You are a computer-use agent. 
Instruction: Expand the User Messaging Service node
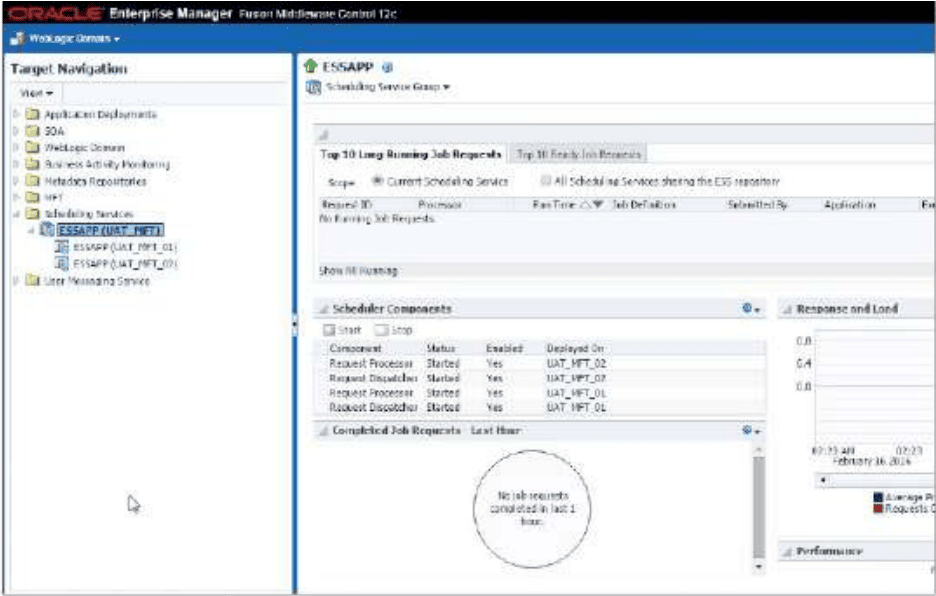click(16, 280)
